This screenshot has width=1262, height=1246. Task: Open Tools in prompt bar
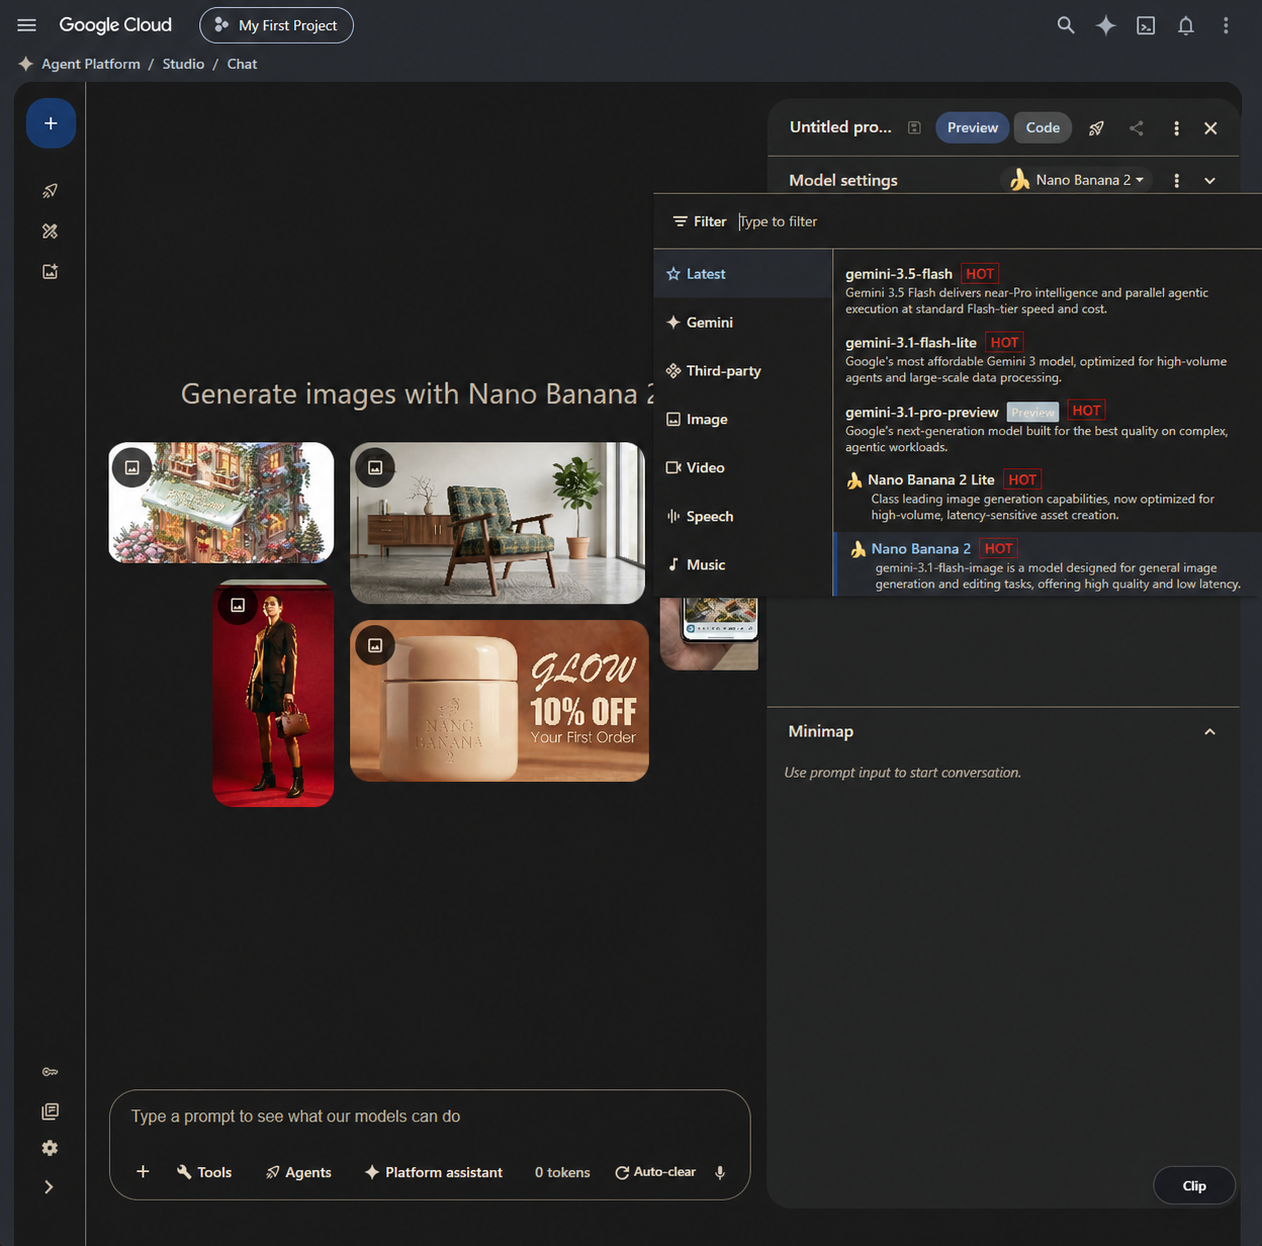pyautogui.click(x=204, y=1172)
